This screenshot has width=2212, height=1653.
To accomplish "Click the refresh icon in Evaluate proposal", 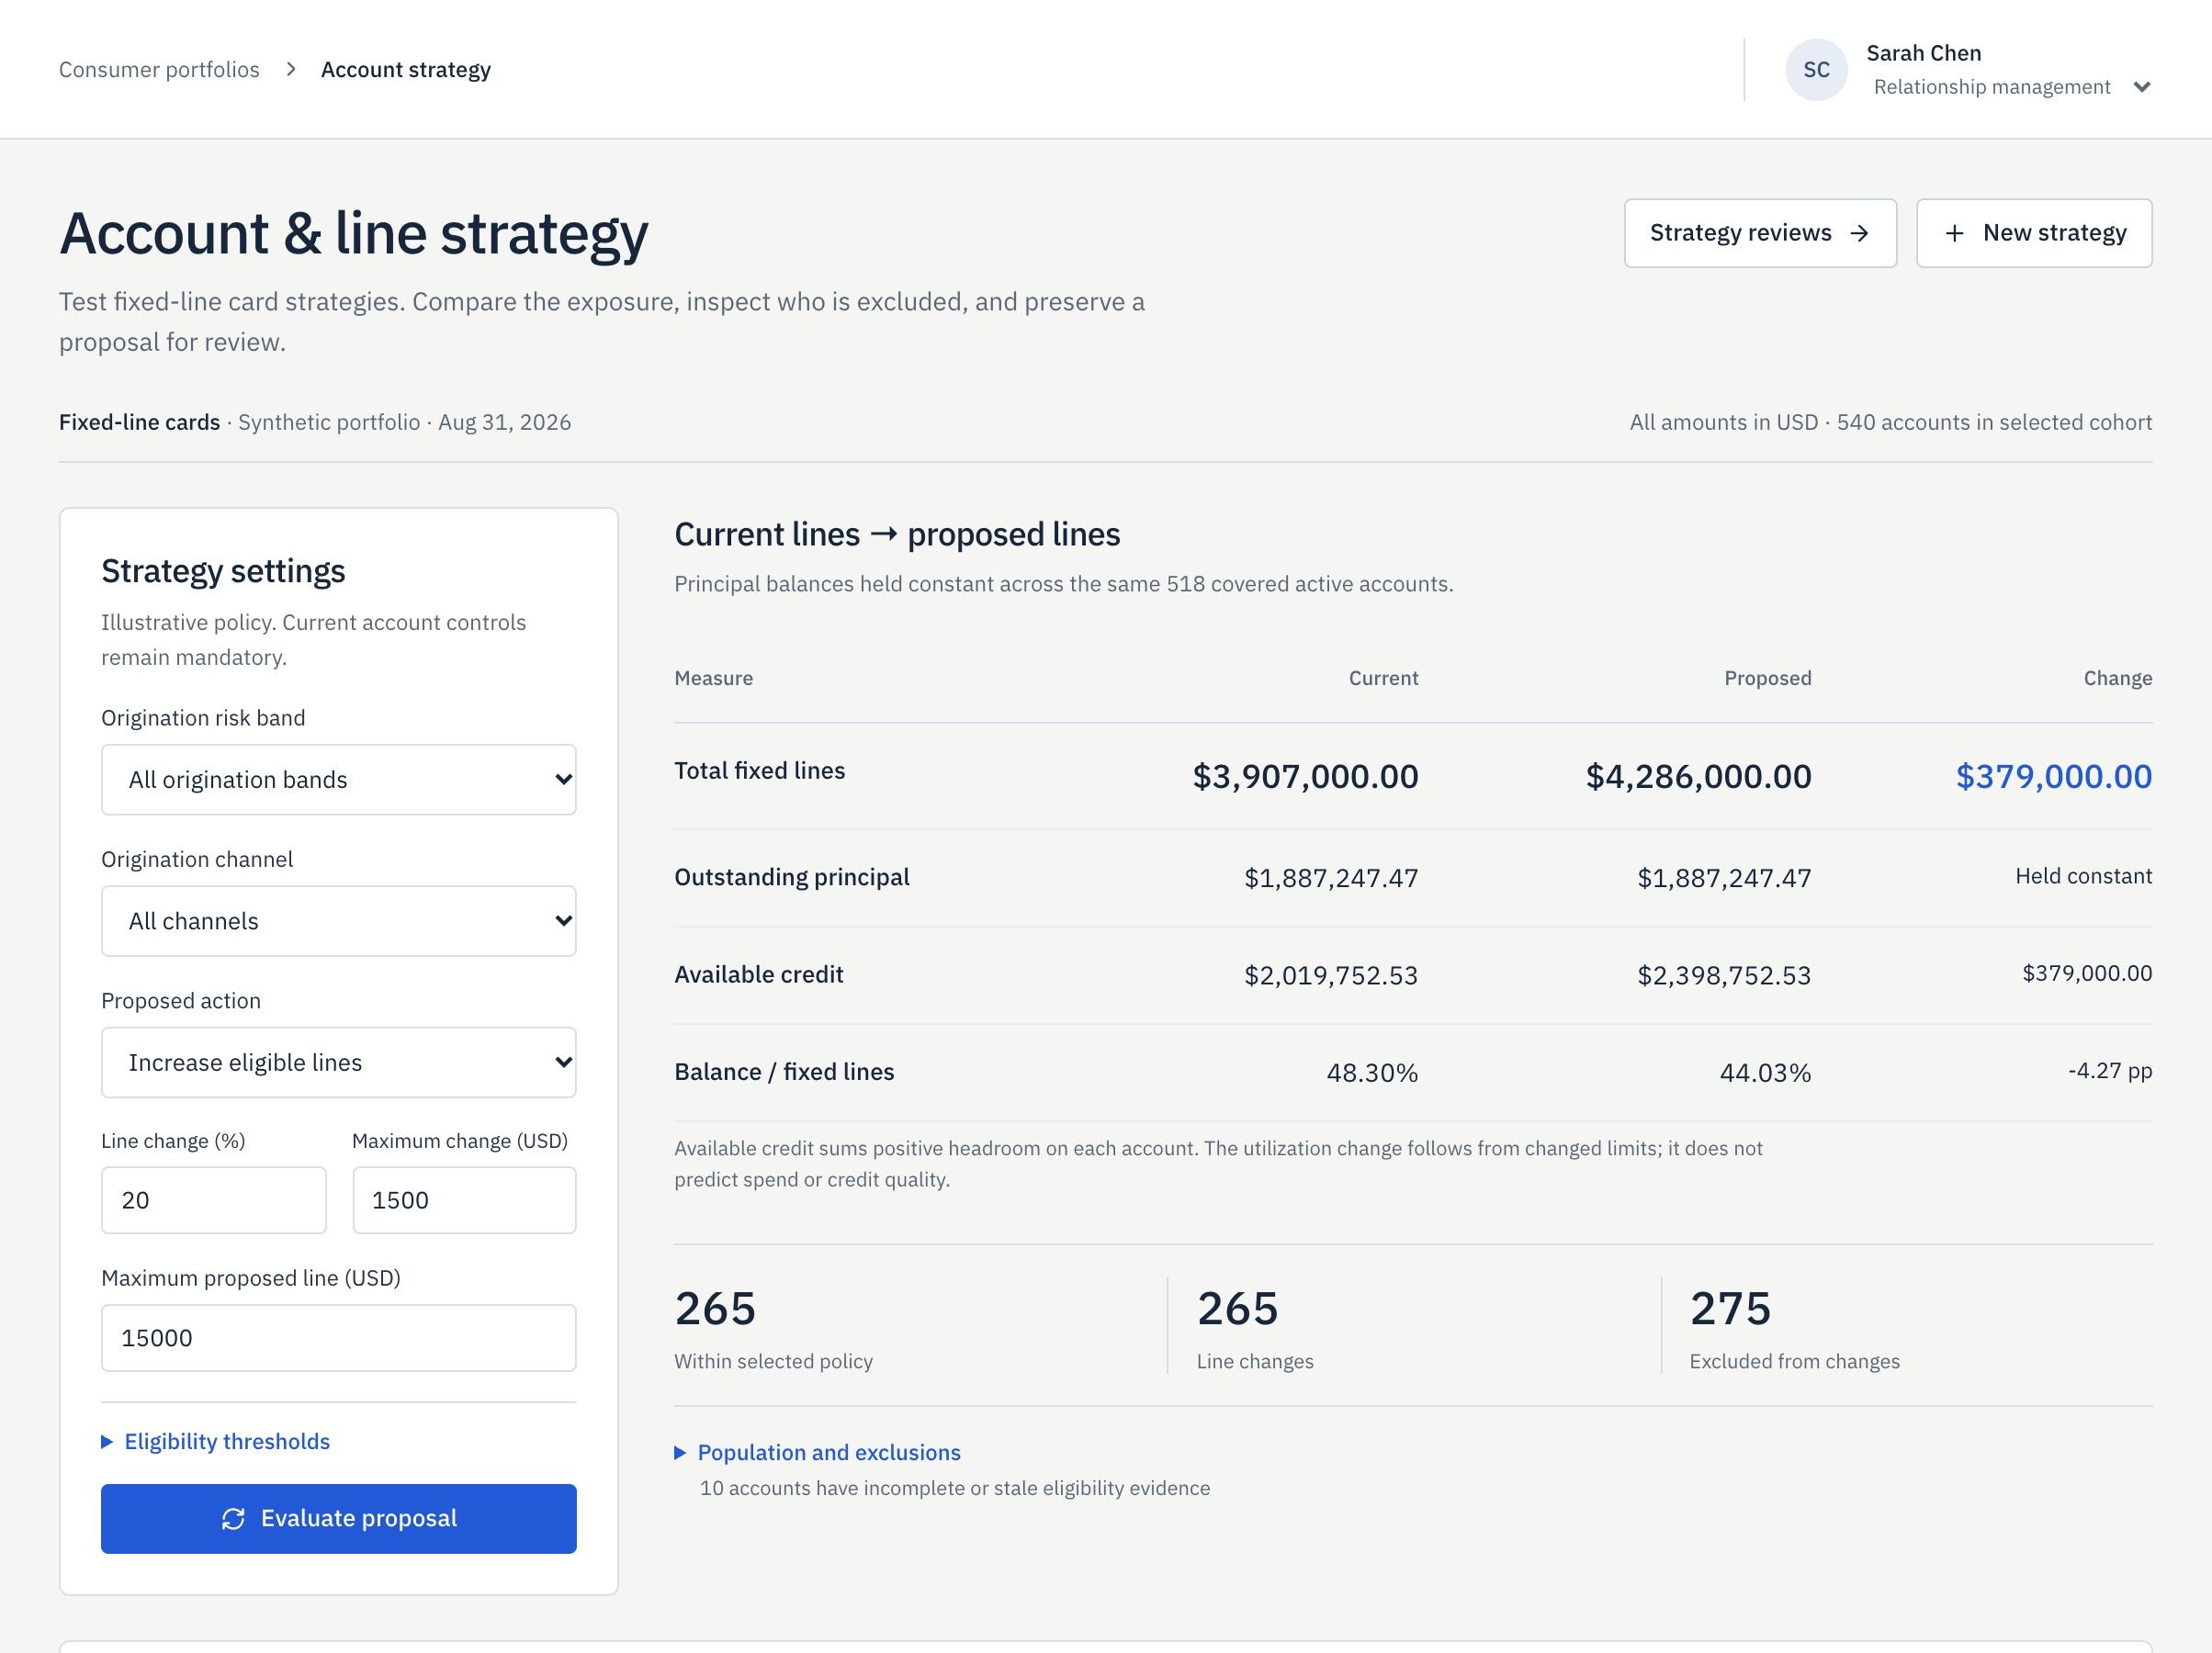I will click(233, 1519).
